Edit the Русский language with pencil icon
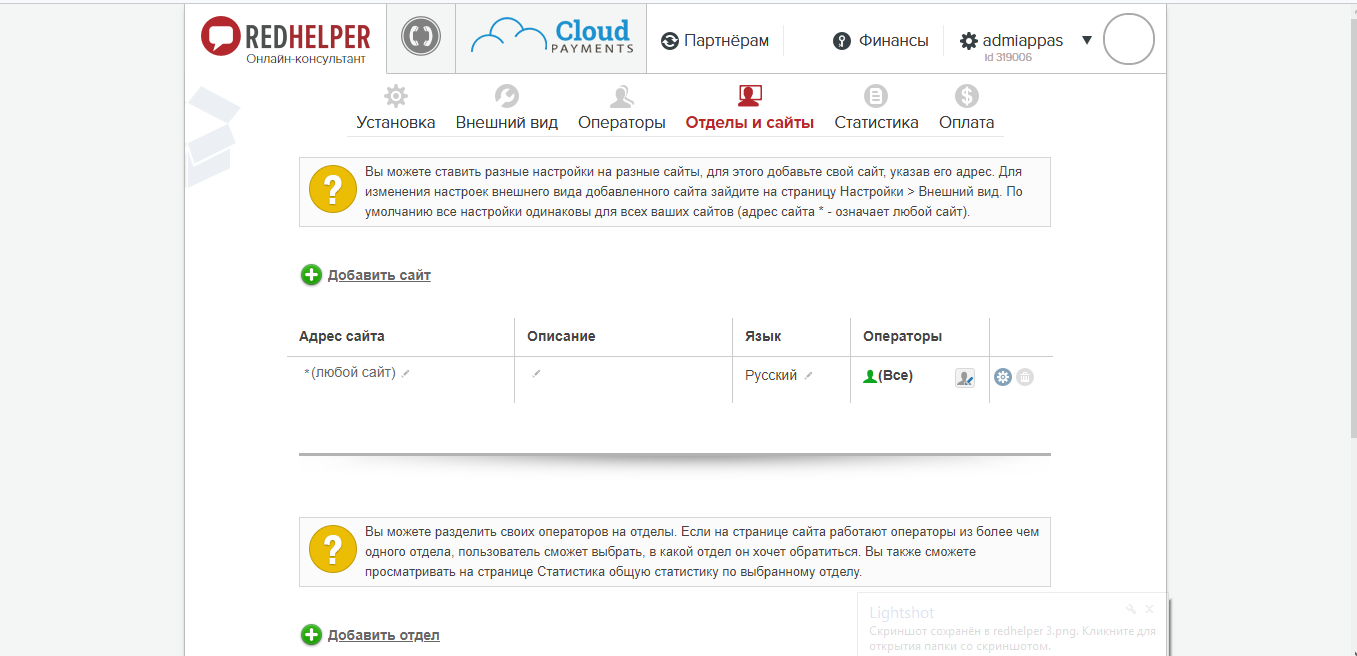1357x656 pixels. [x=809, y=375]
